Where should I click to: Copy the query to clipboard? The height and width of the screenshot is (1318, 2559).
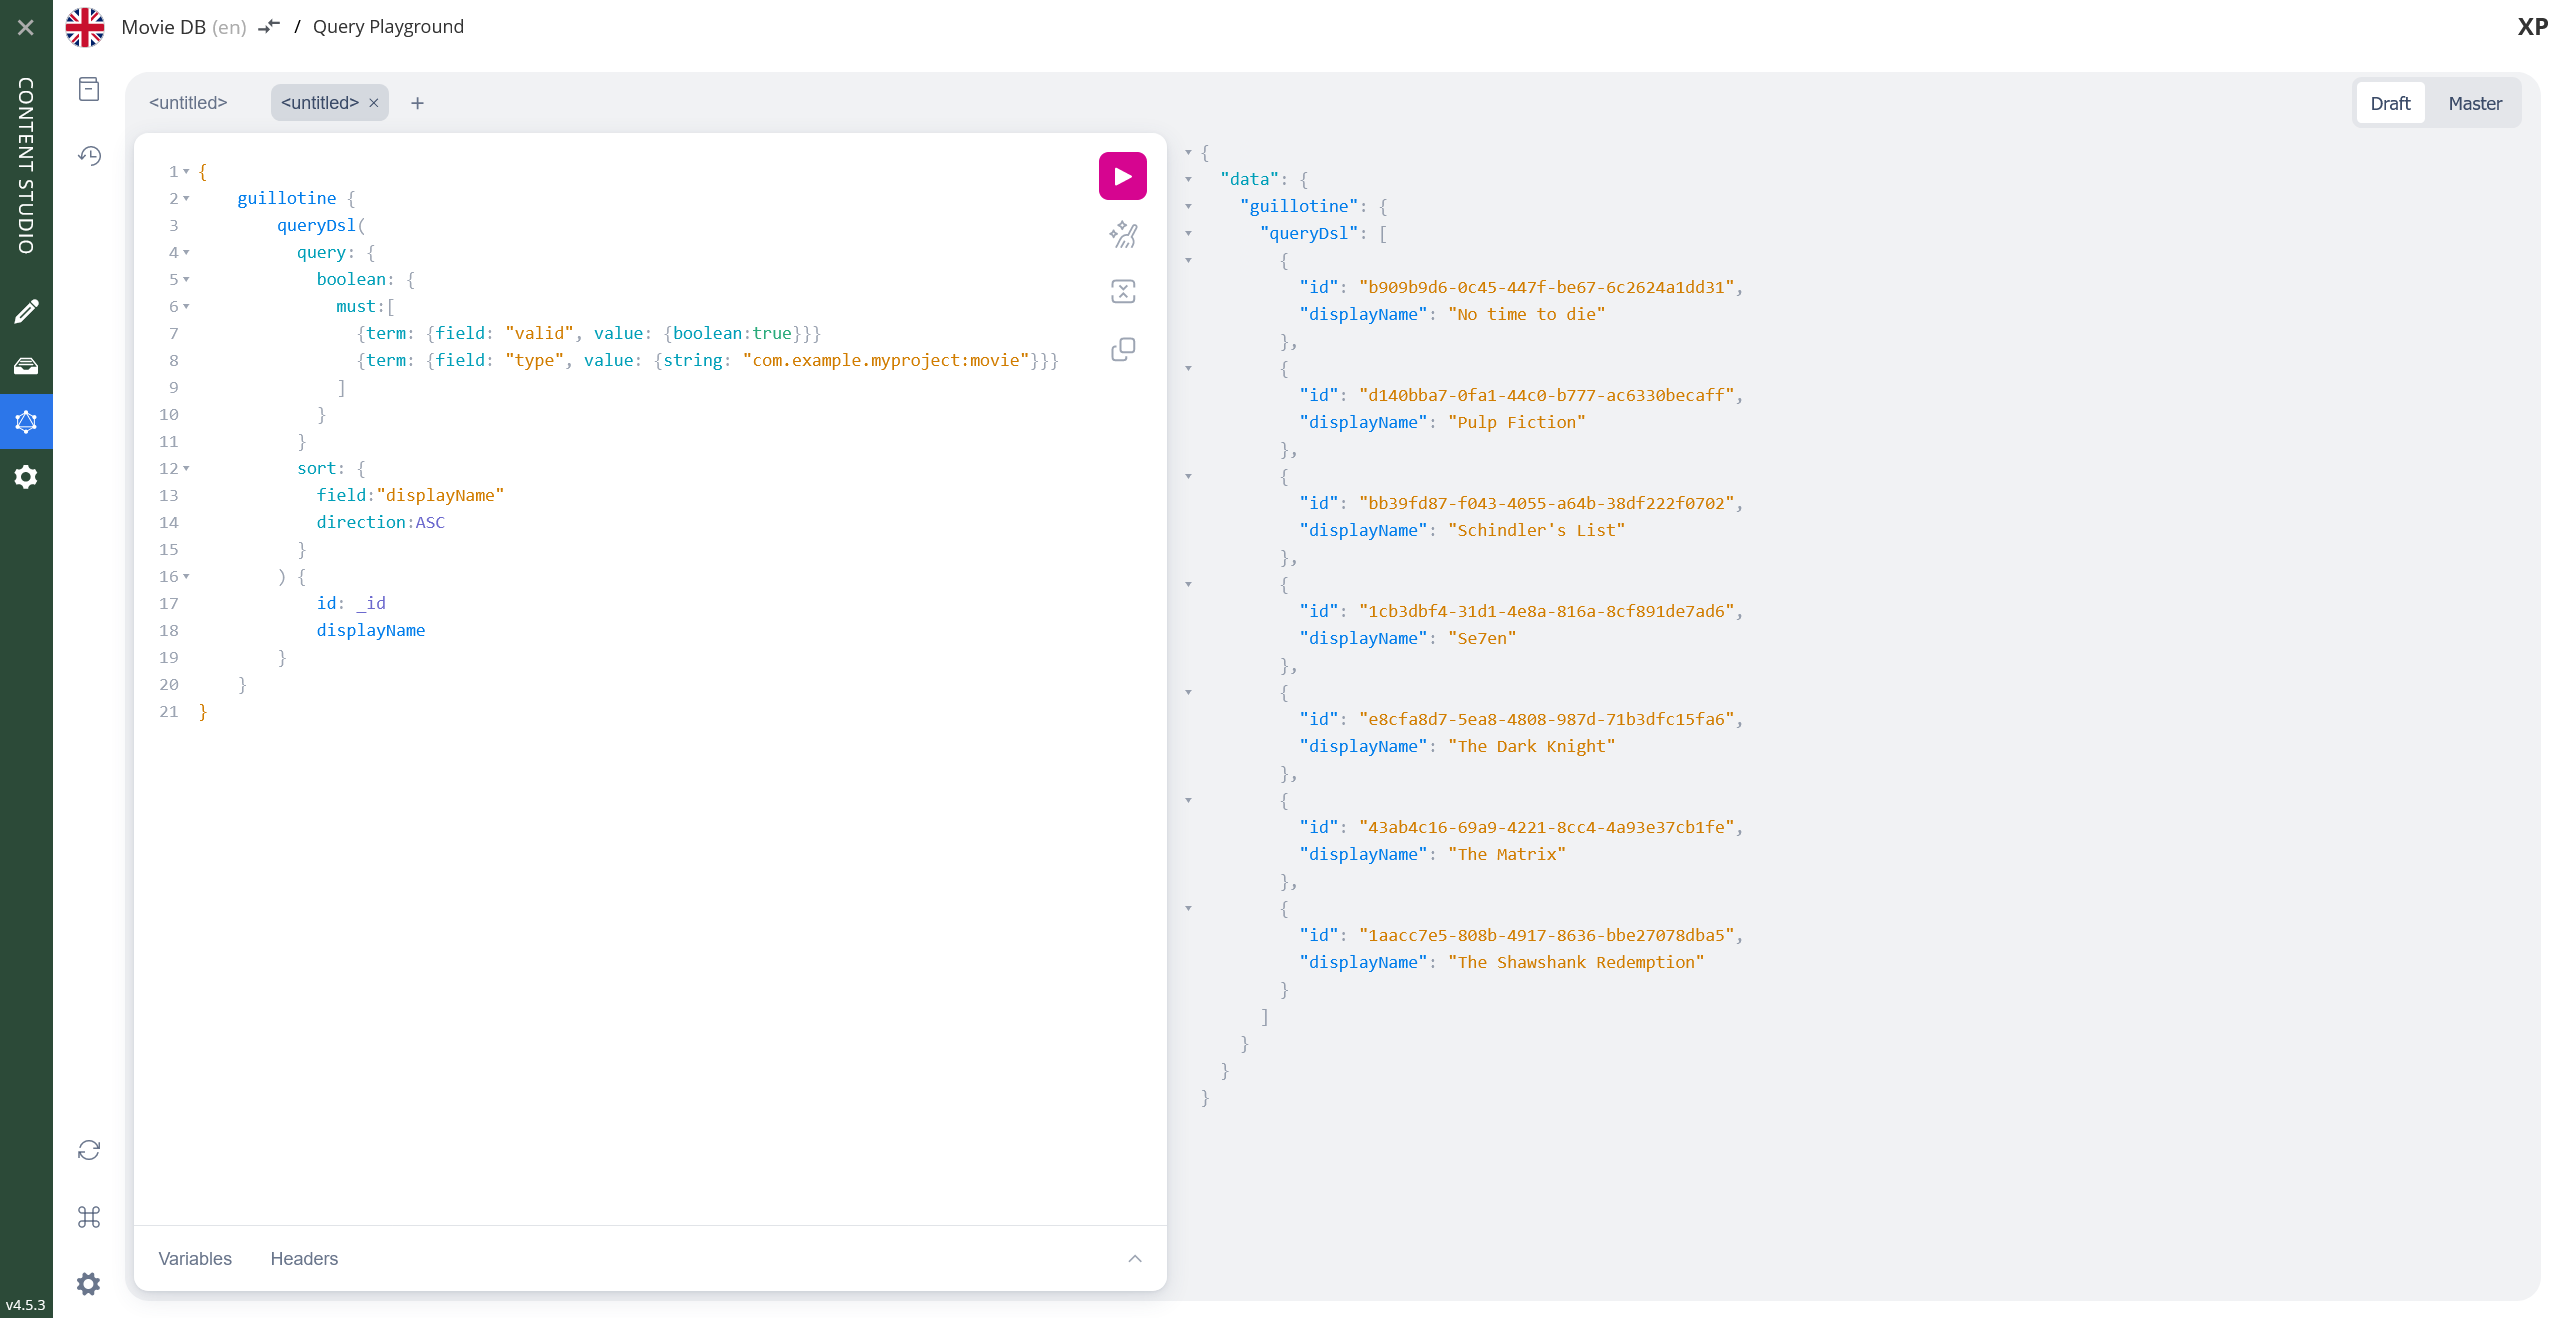(1123, 349)
